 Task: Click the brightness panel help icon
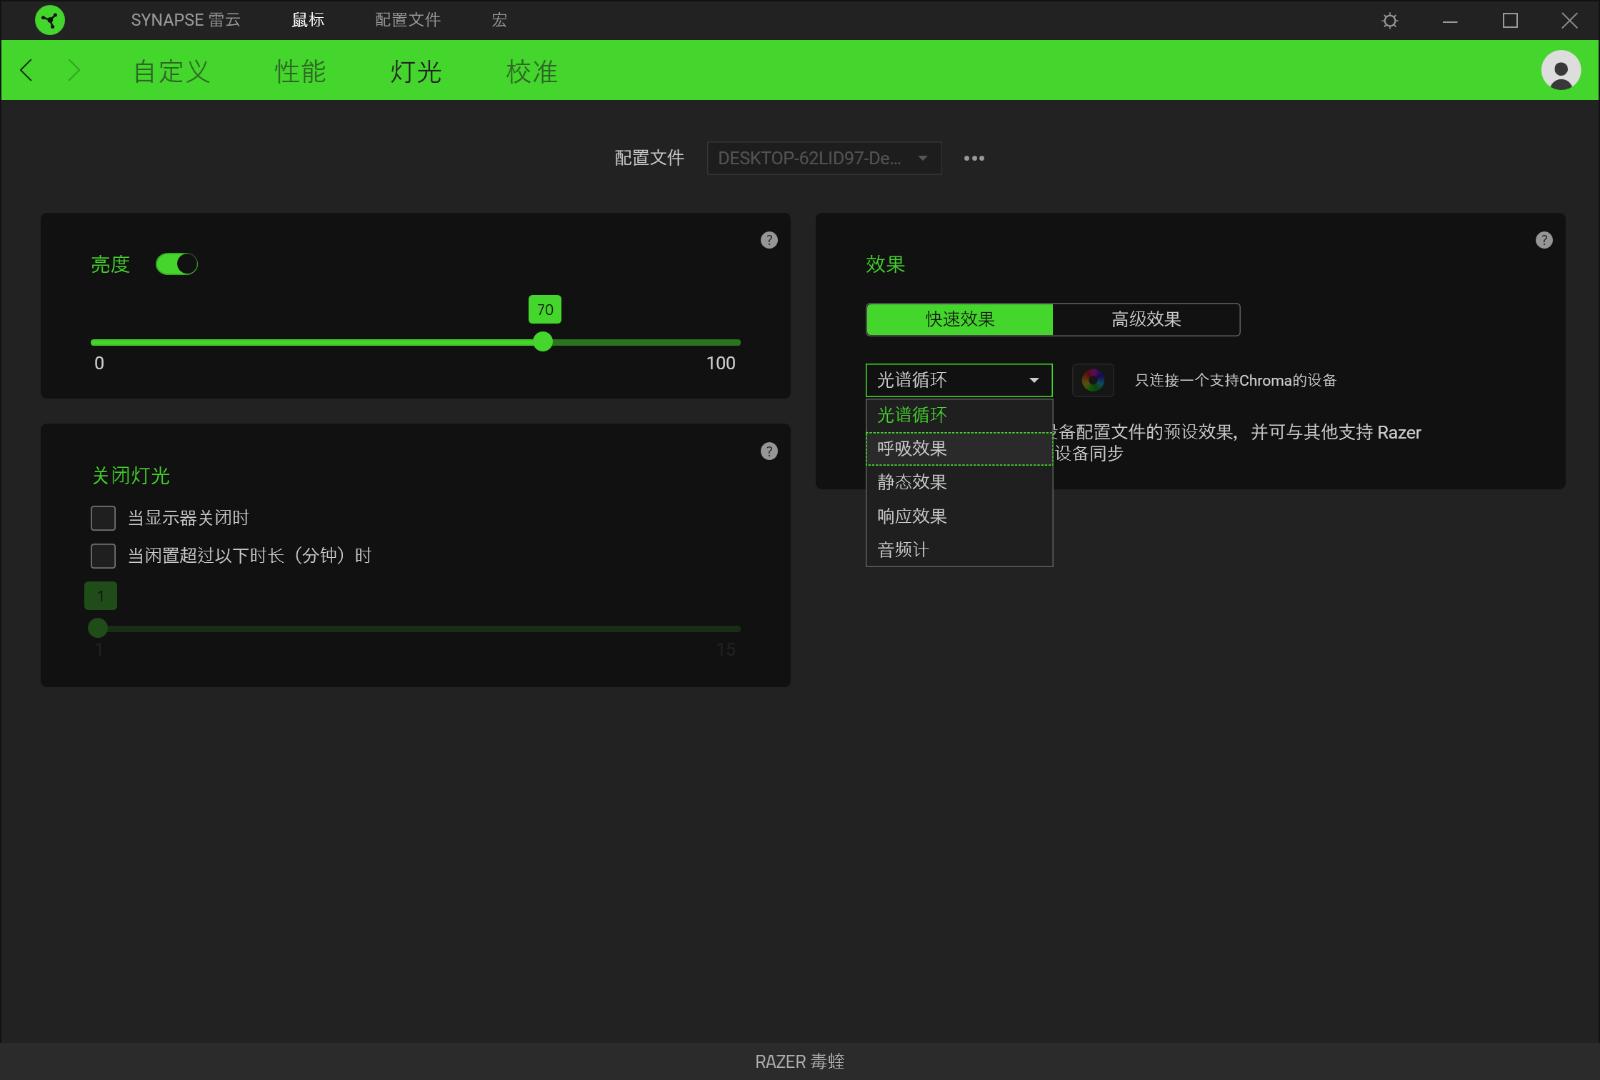click(769, 240)
